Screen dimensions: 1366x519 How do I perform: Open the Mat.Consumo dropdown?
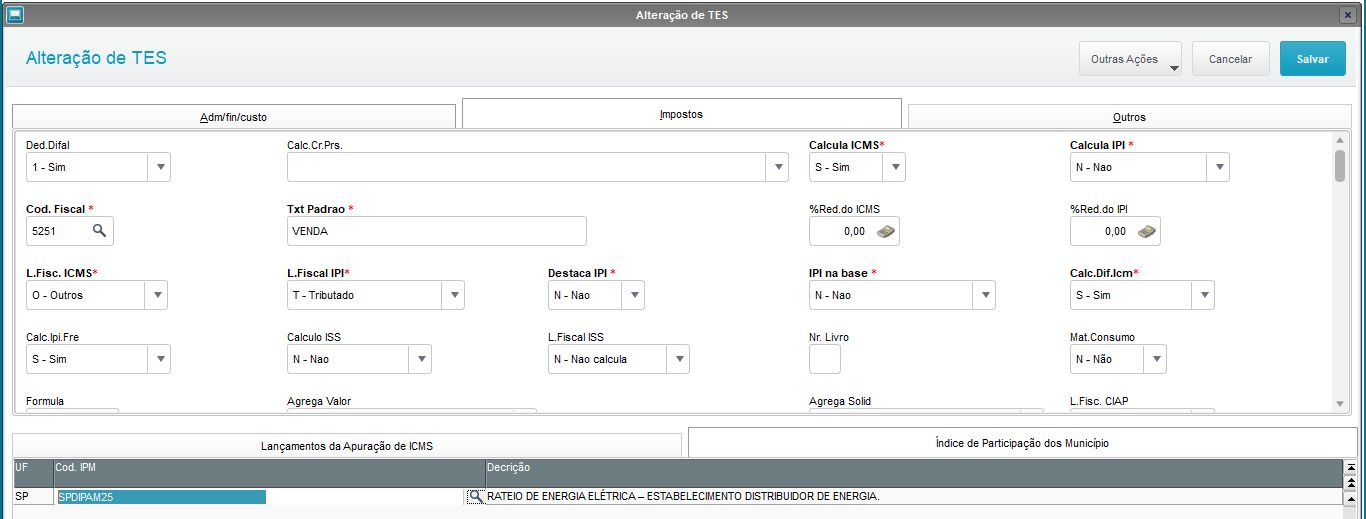click(1155, 359)
